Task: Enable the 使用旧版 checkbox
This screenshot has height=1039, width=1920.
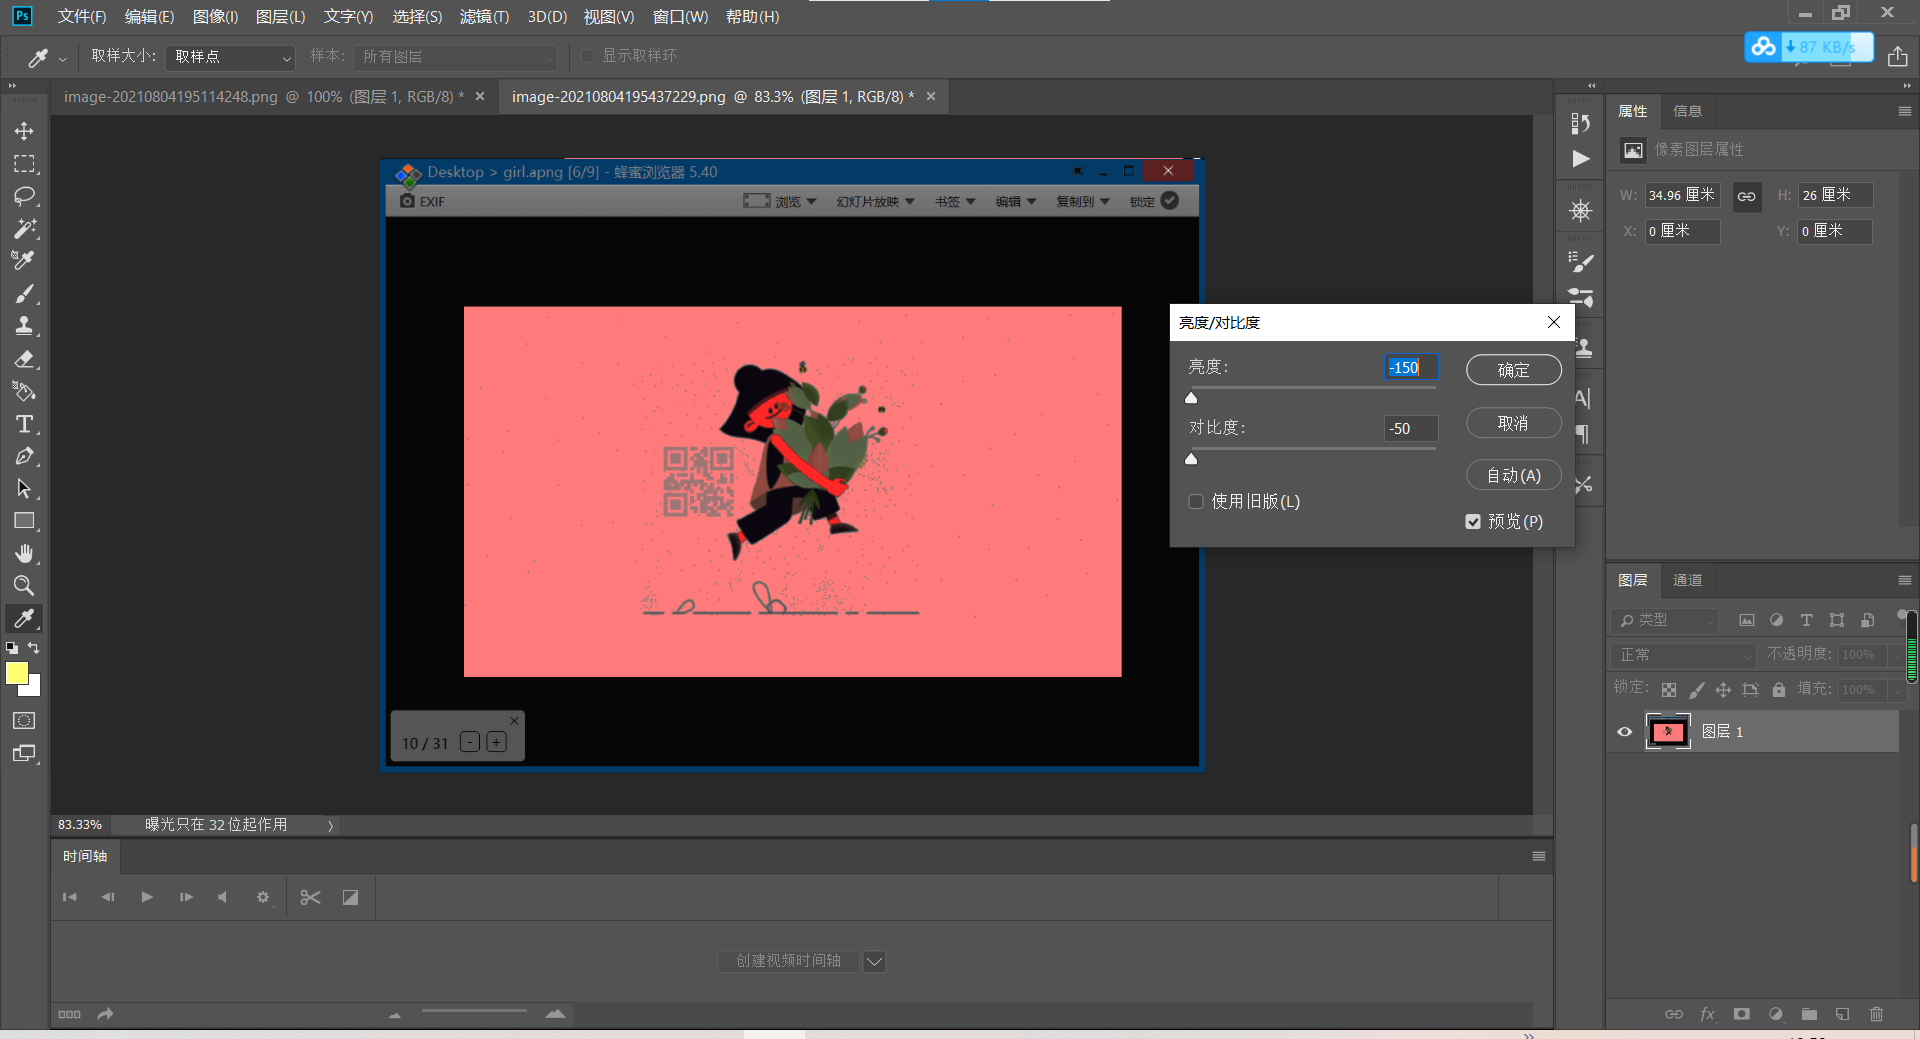Action: coord(1196,502)
